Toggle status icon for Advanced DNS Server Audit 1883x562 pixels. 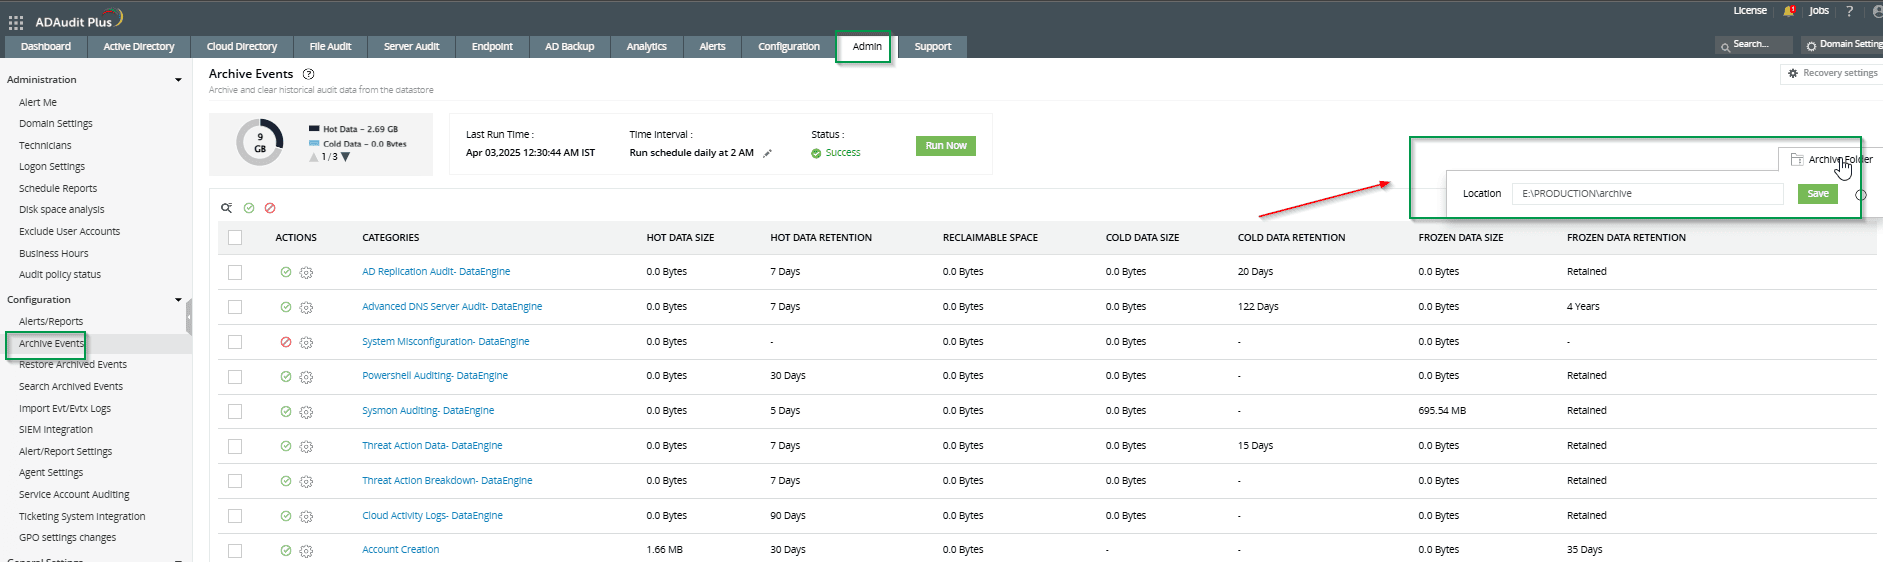(x=286, y=307)
